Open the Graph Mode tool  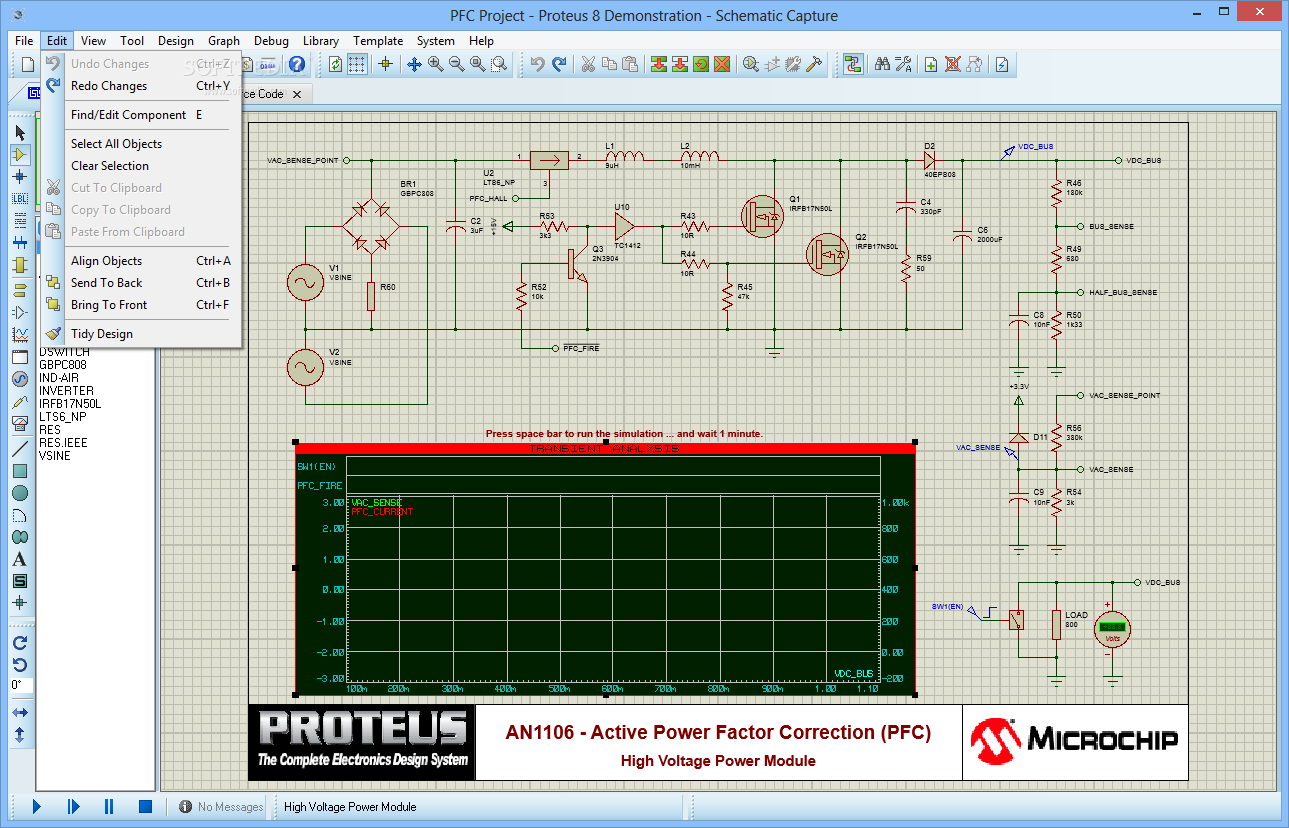tap(20, 335)
